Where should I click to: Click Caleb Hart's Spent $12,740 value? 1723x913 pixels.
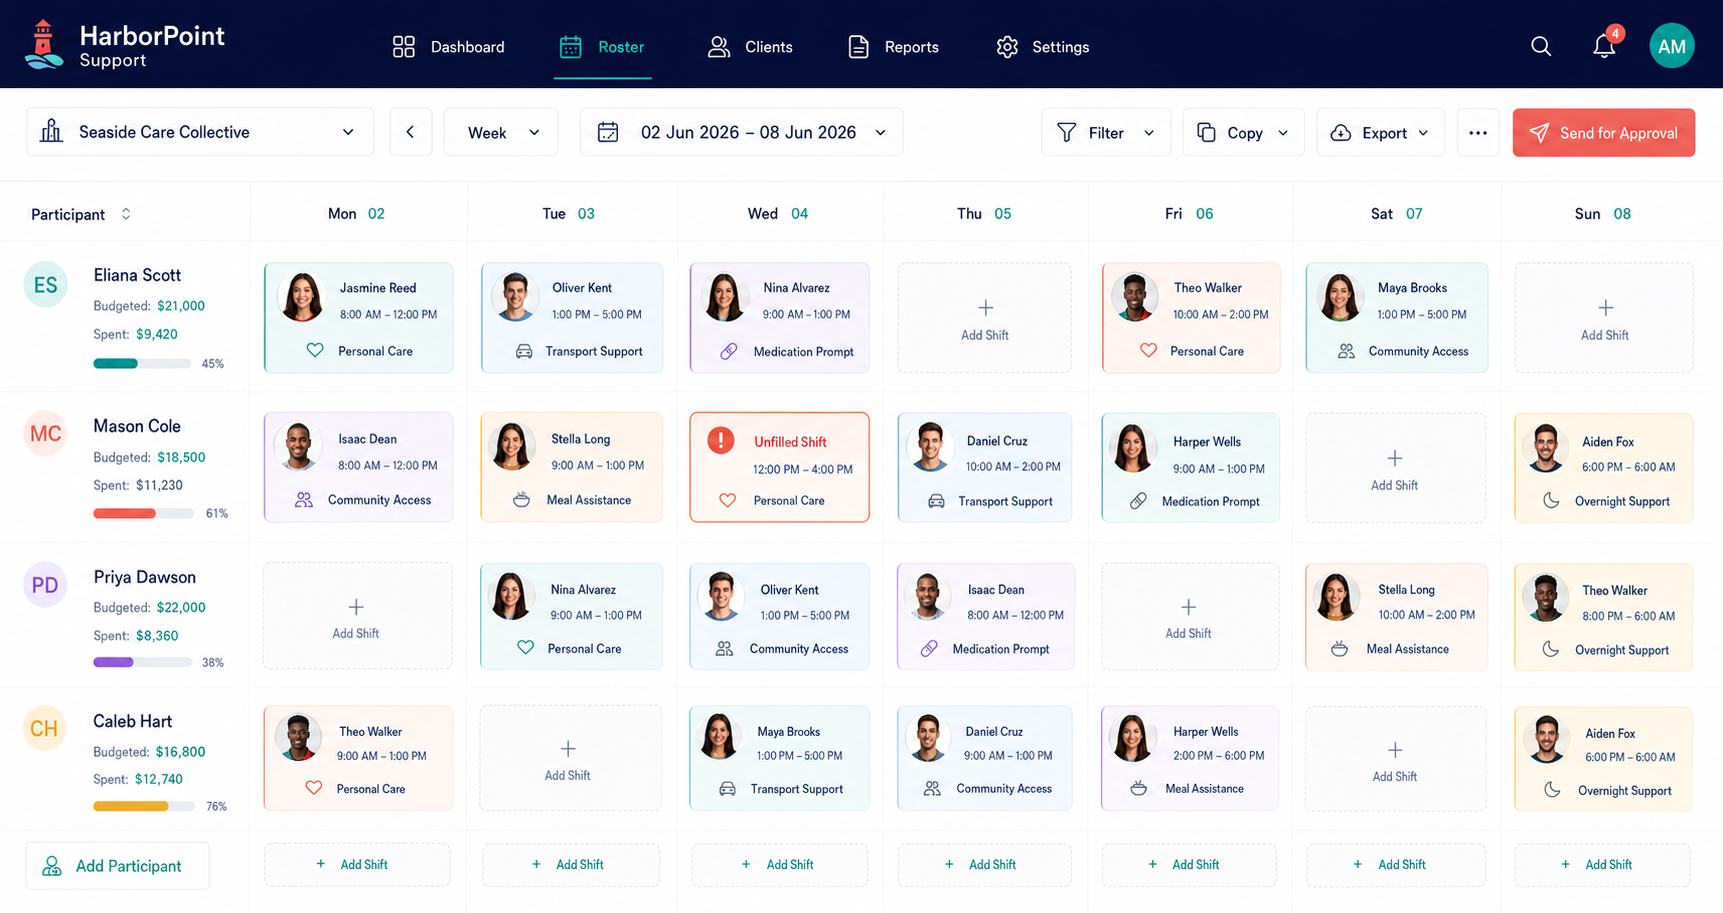(x=159, y=779)
